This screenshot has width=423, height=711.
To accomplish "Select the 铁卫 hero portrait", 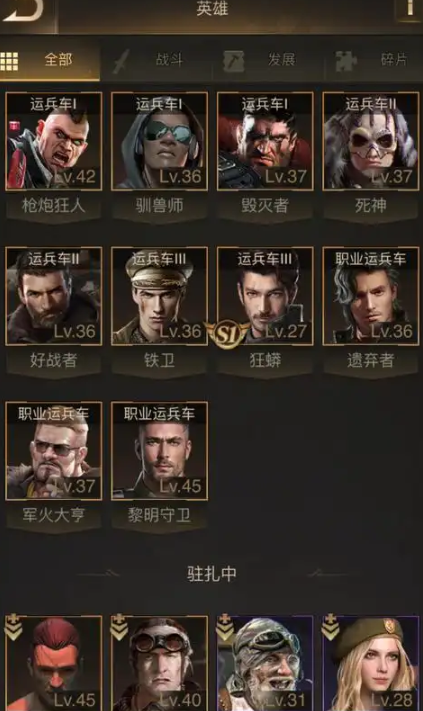I will coord(159,296).
